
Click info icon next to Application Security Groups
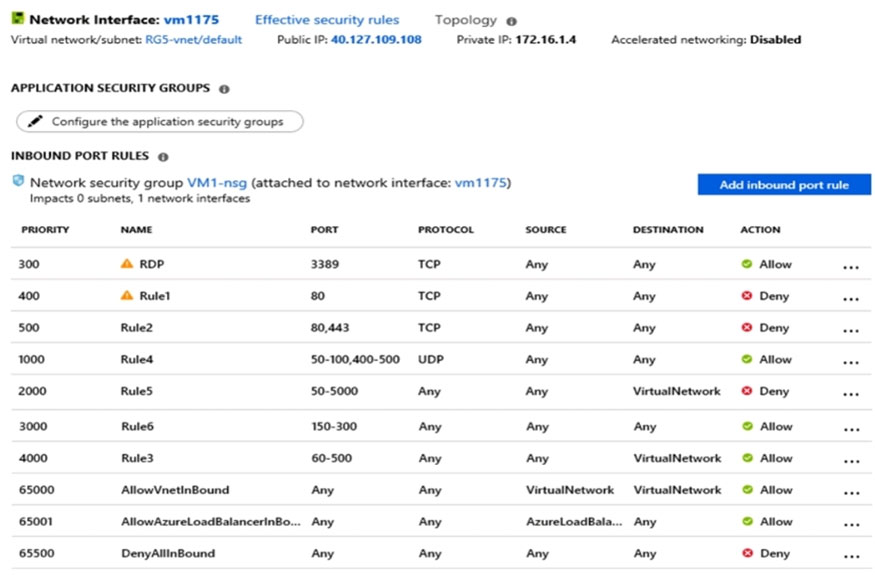tap(224, 89)
